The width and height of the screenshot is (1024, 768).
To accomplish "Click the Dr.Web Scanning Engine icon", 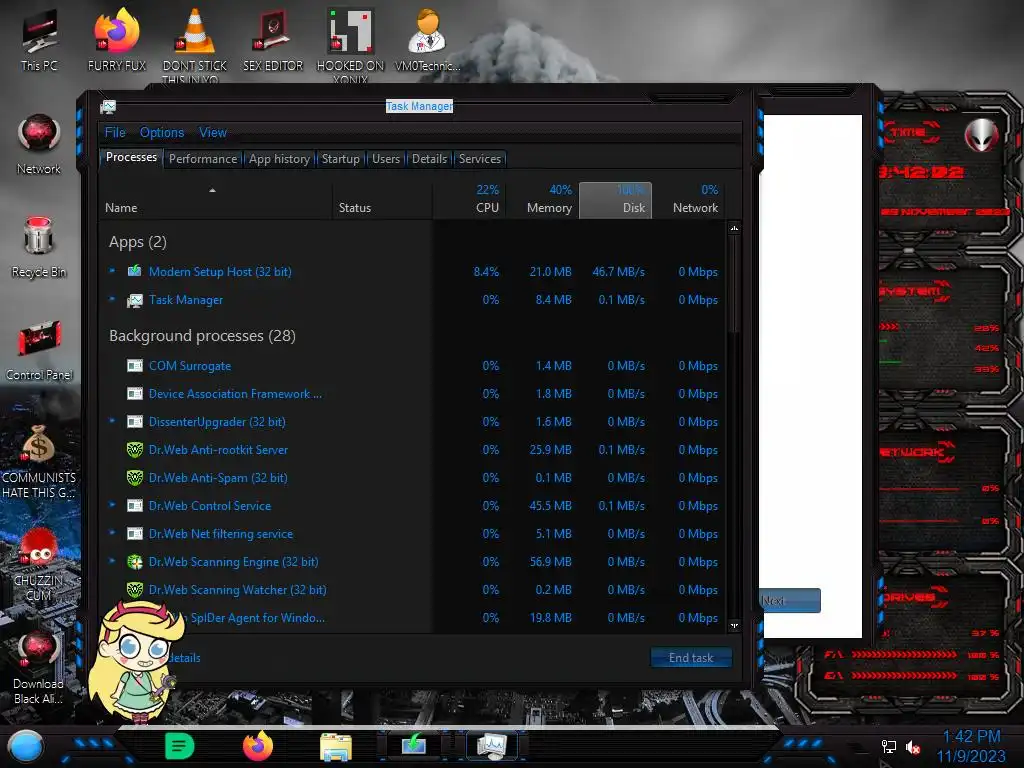I will coord(135,562).
